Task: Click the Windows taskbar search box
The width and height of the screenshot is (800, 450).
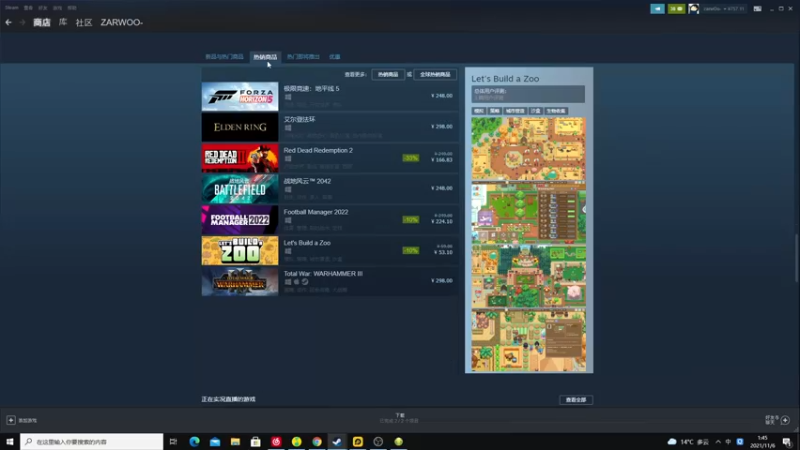Action: click(92, 441)
